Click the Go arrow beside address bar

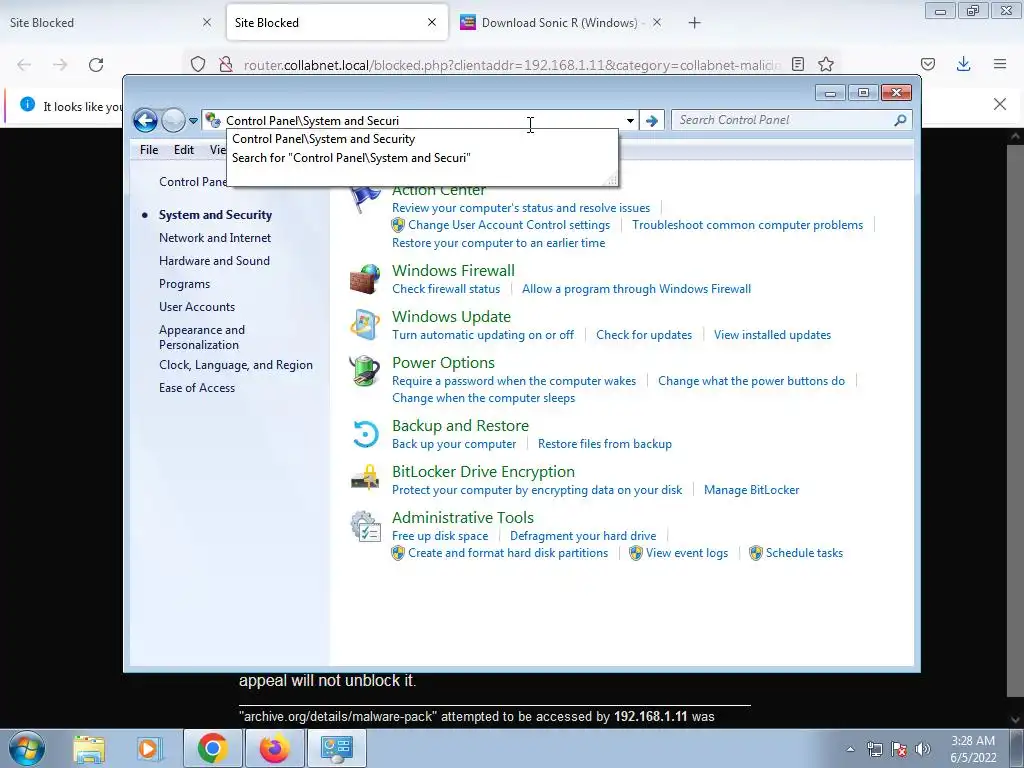651,121
